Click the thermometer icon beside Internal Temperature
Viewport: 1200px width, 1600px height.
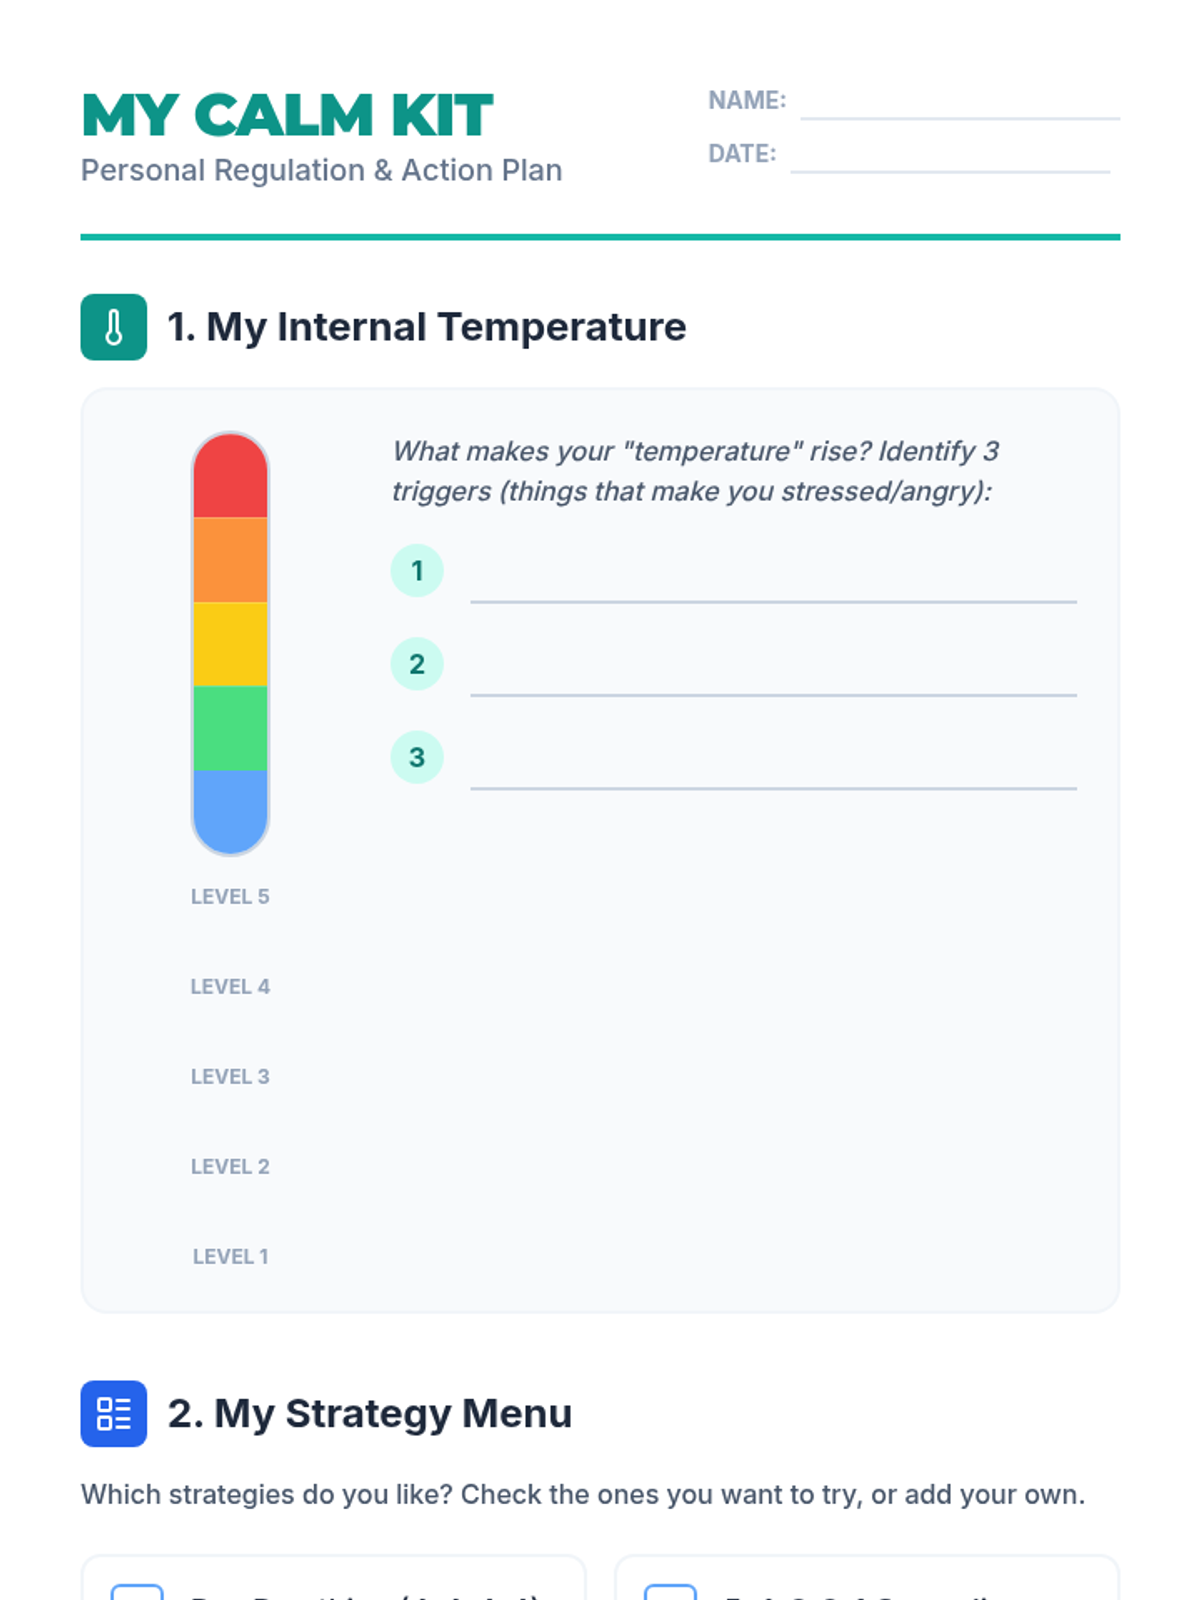pyautogui.click(x=113, y=327)
